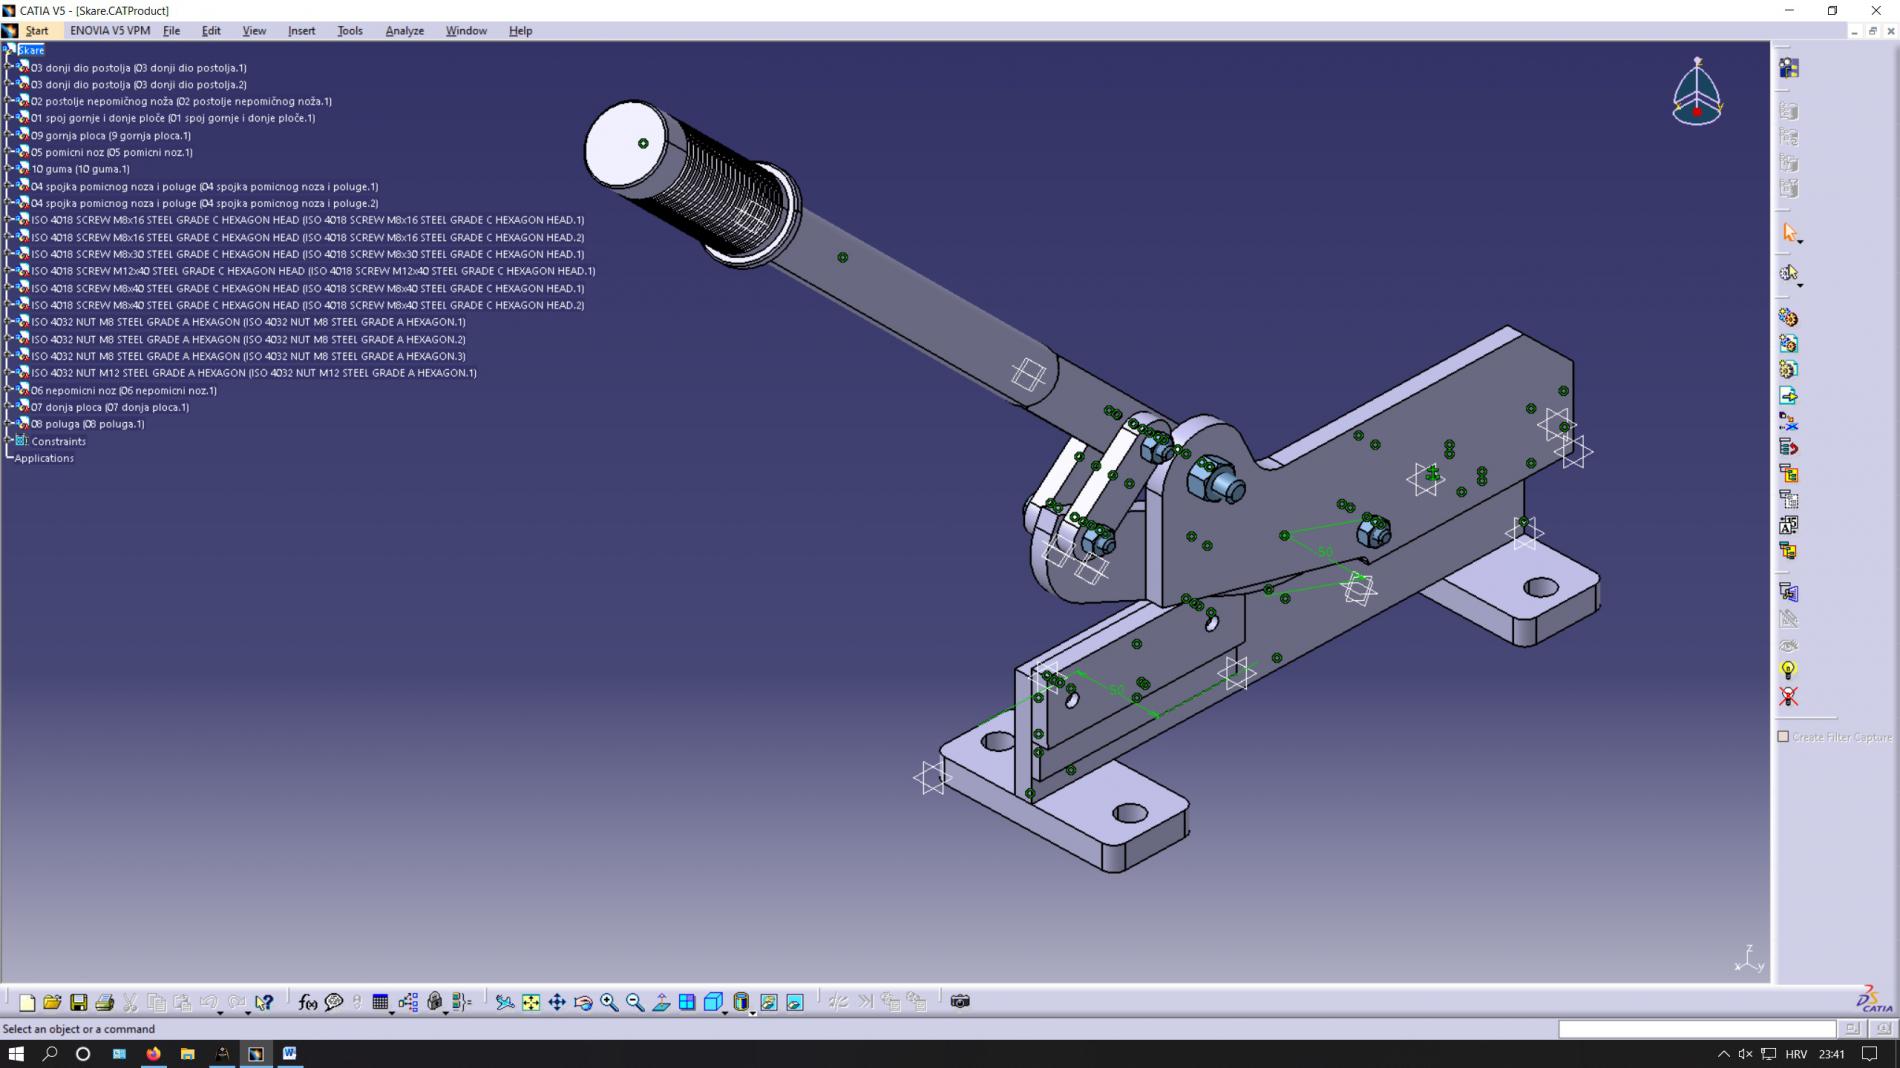Image resolution: width=1900 pixels, height=1068 pixels.
Task: Toggle the crossed-out red light bulb icon
Action: pos(1788,697)
